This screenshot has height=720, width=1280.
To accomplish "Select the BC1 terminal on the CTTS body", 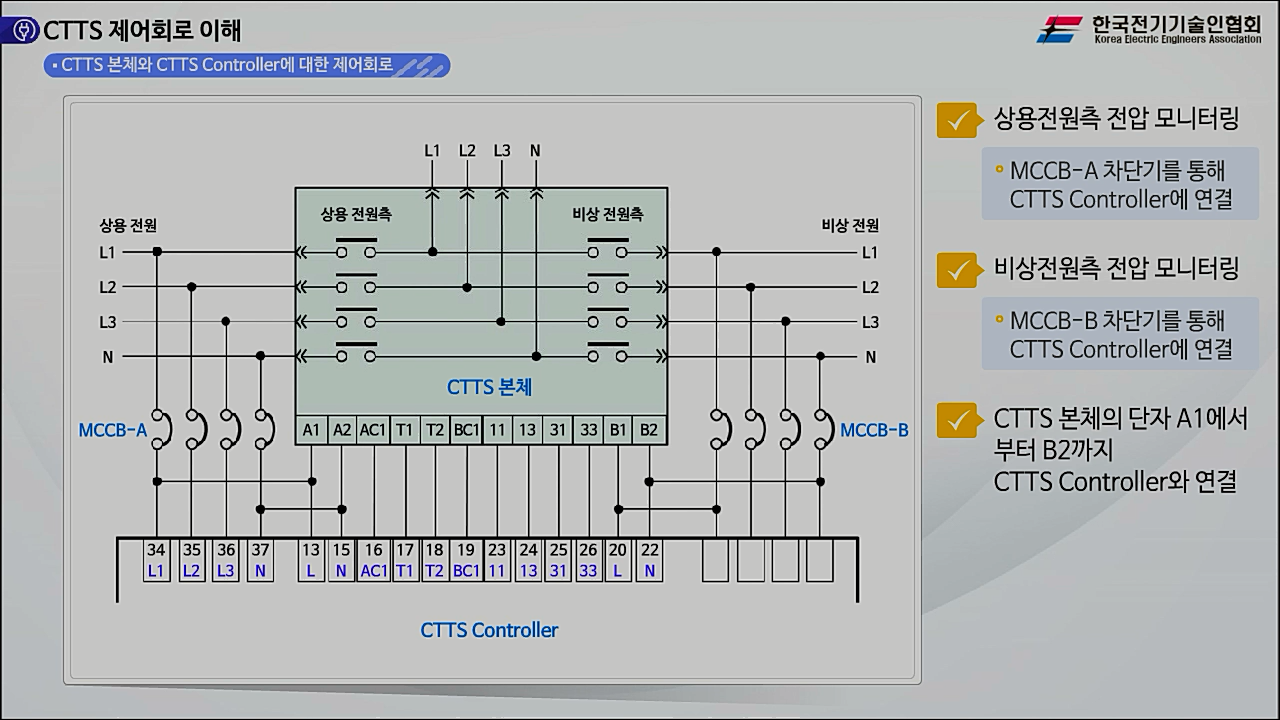I will pyautogui.click(x=466, y=430).
